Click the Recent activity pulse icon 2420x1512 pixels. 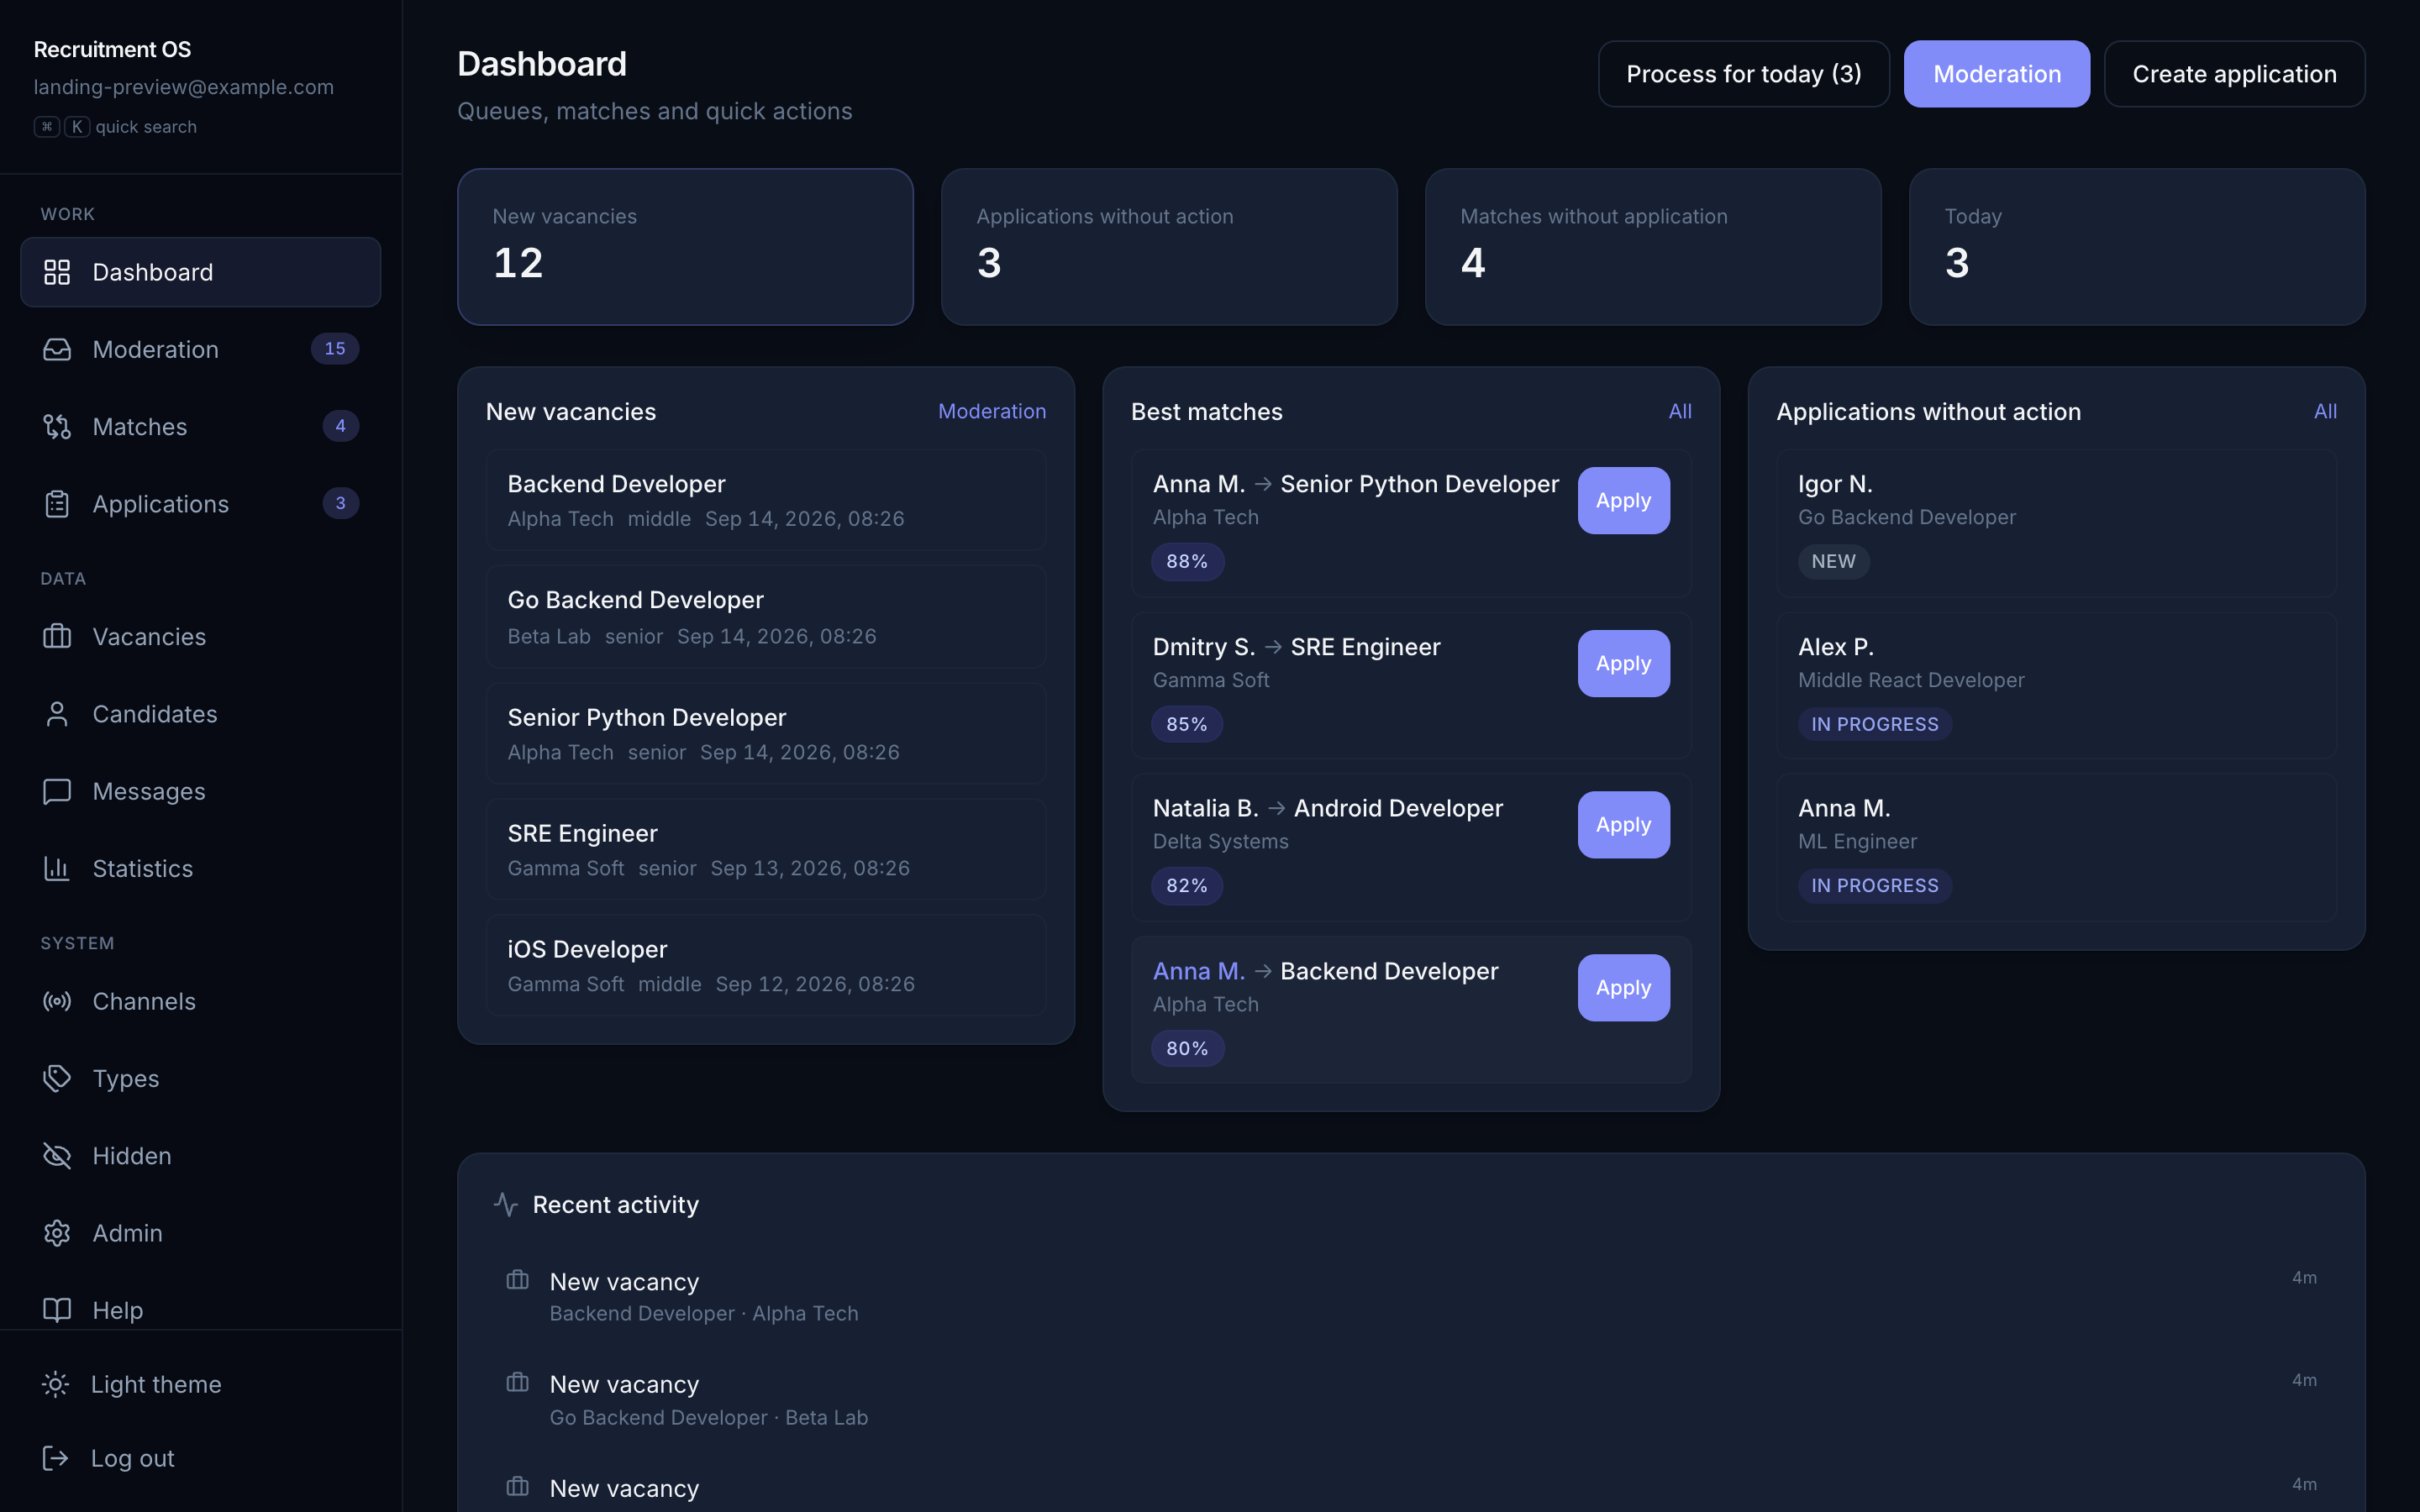[506, 1205]
